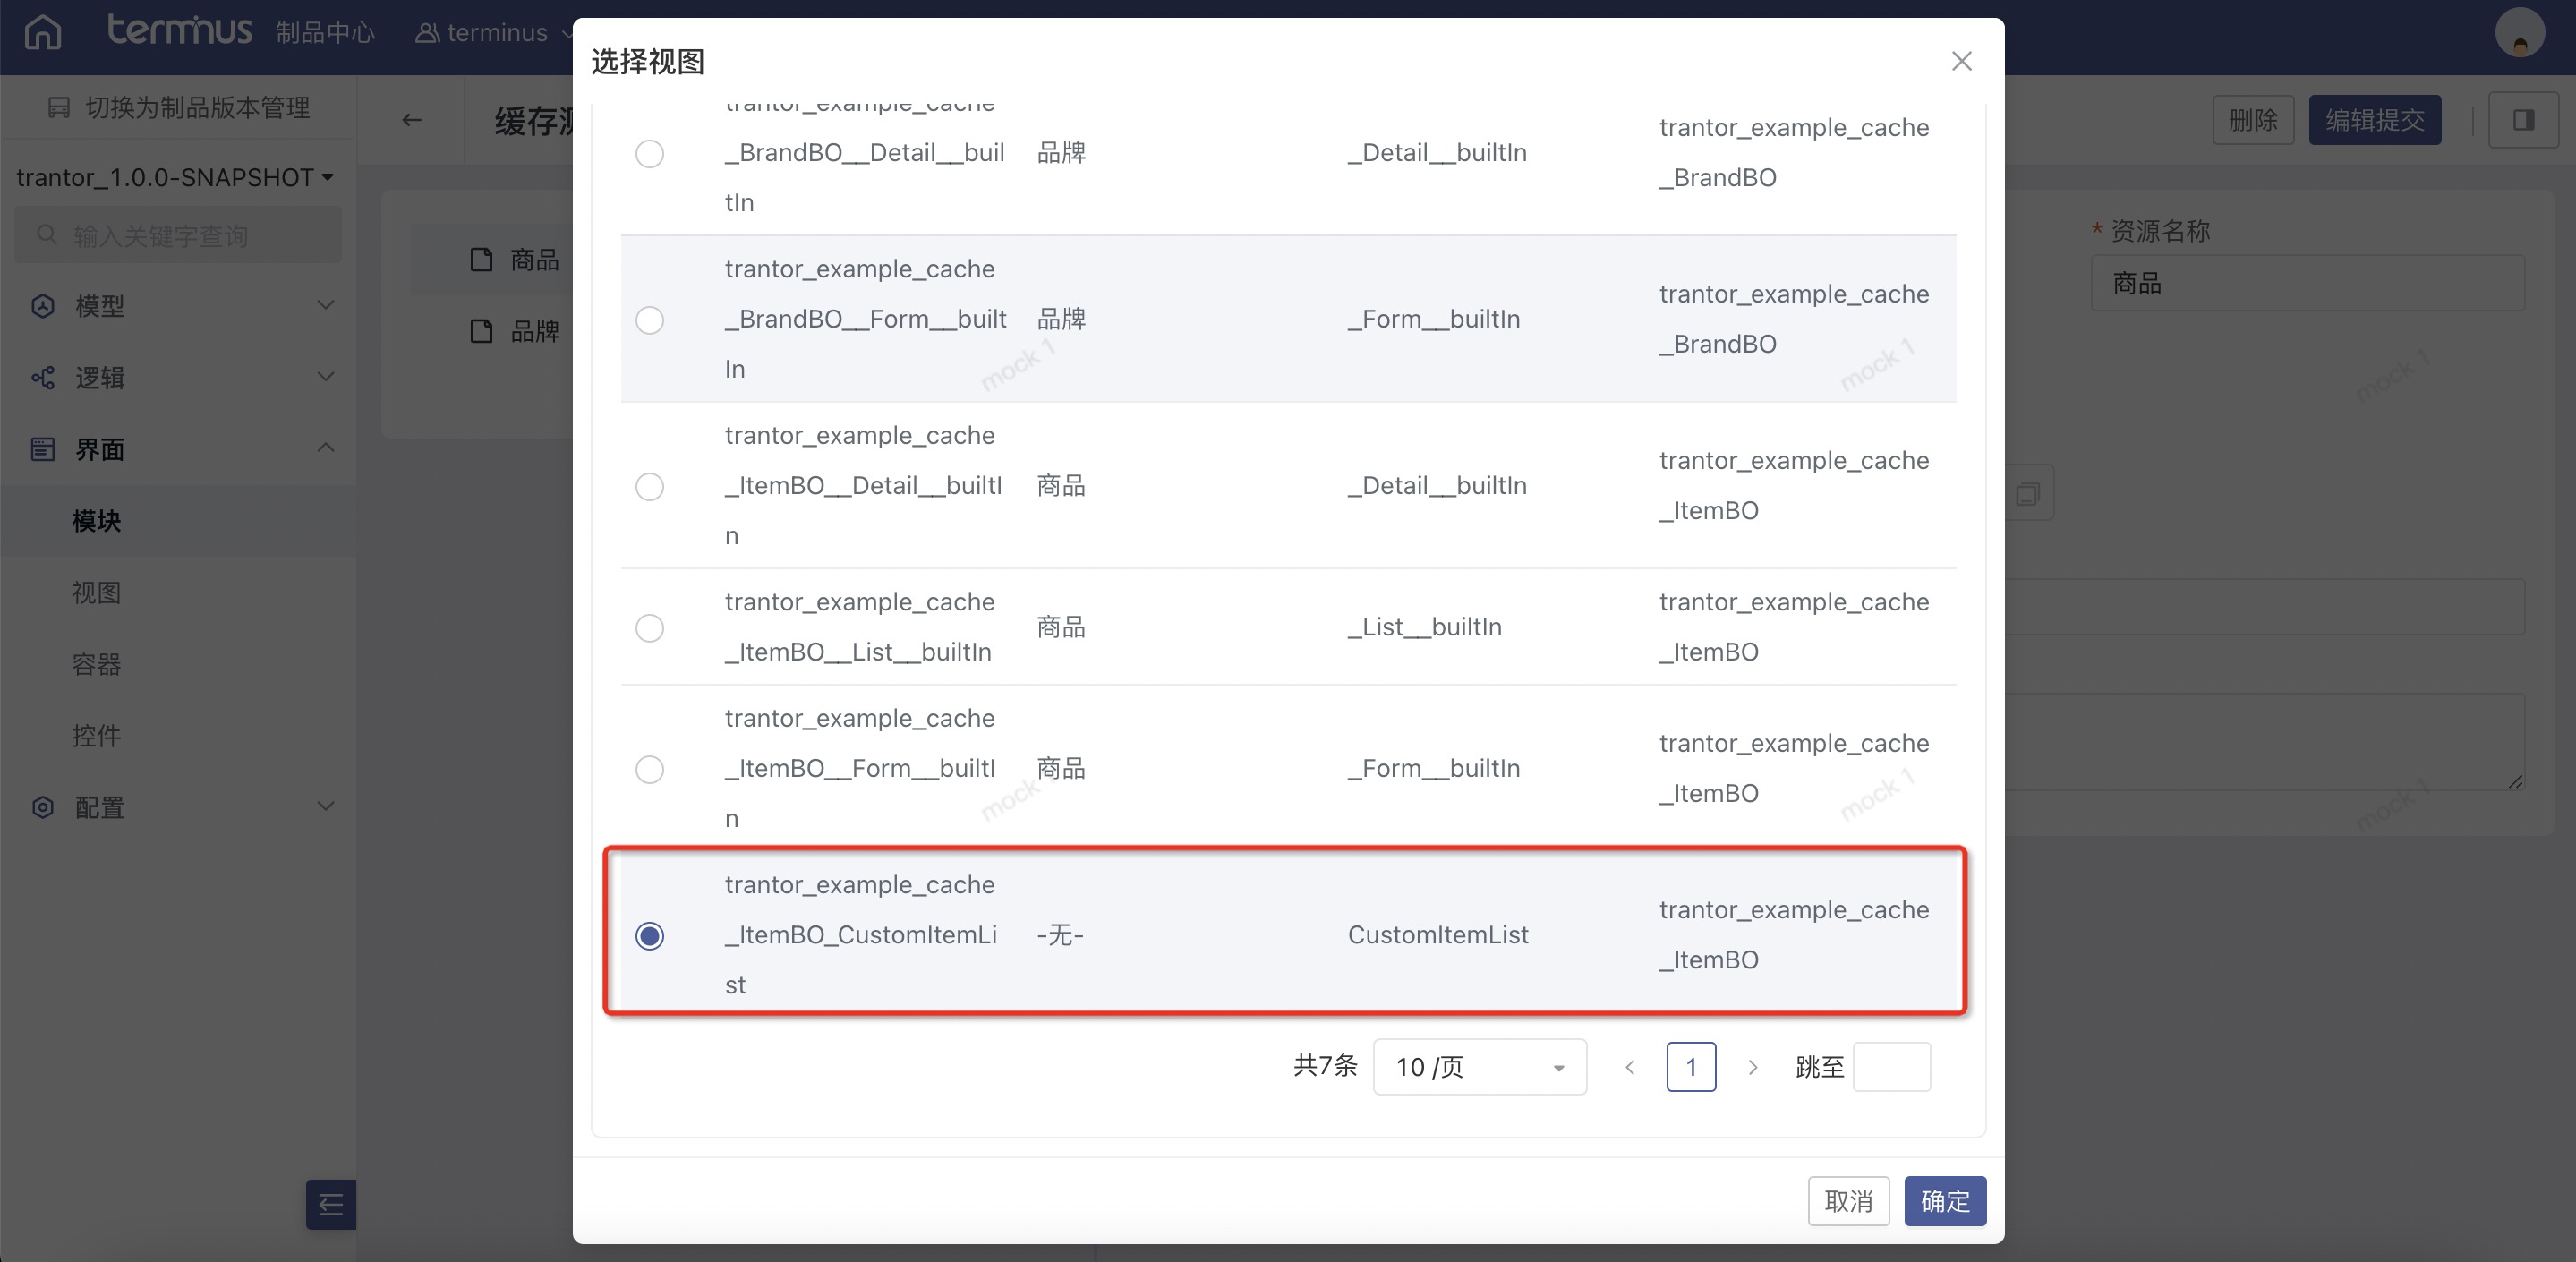Select ItemBO__Detail__builtIn radio button
The width and height of the screenshot is (2576, 1262).
[x=650, y=486]
